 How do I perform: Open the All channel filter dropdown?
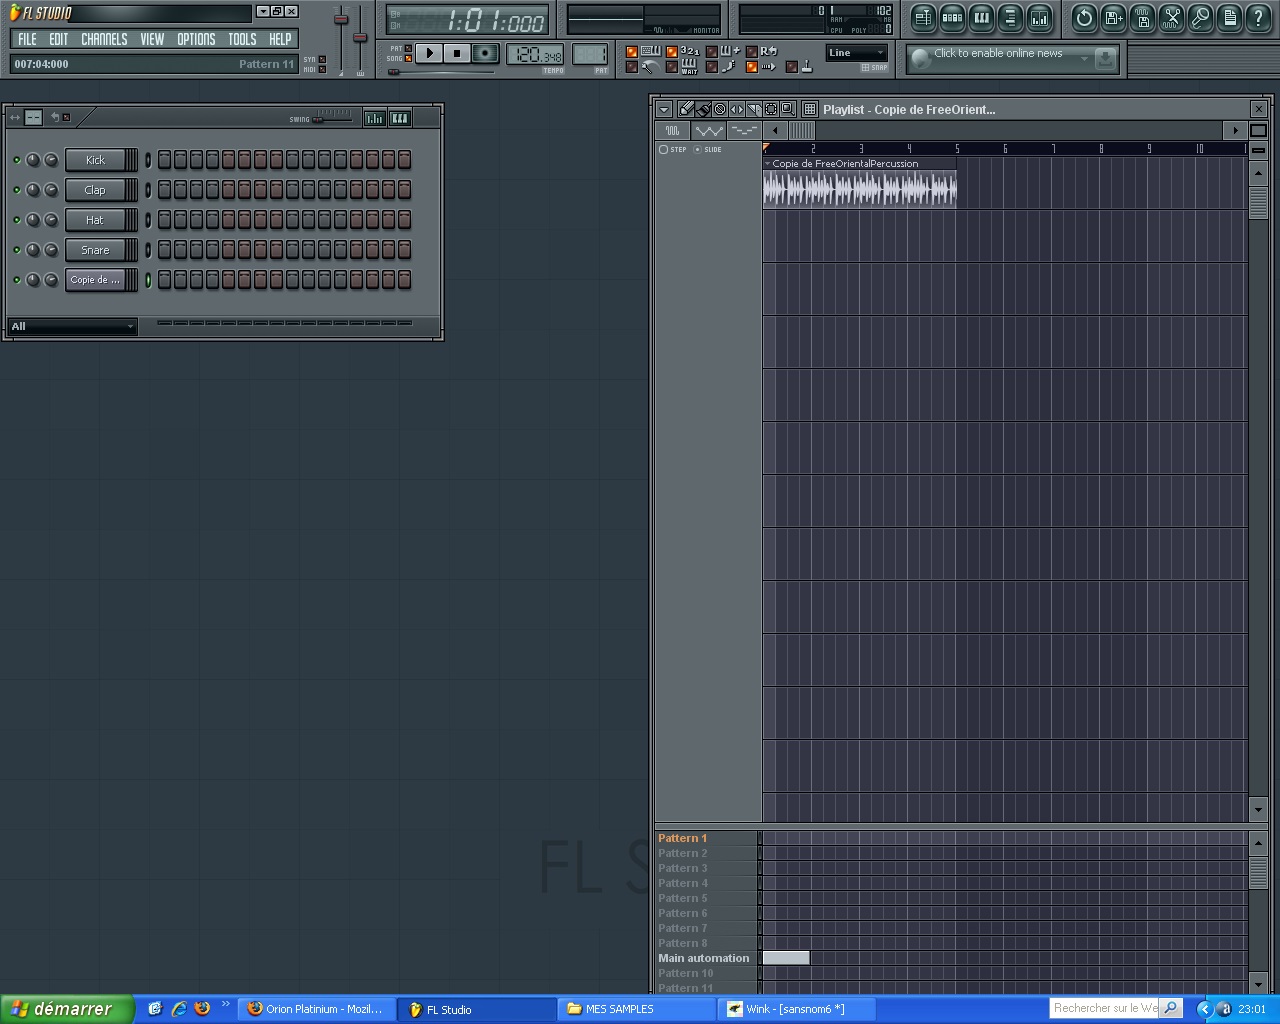click(x=72, y=327)
